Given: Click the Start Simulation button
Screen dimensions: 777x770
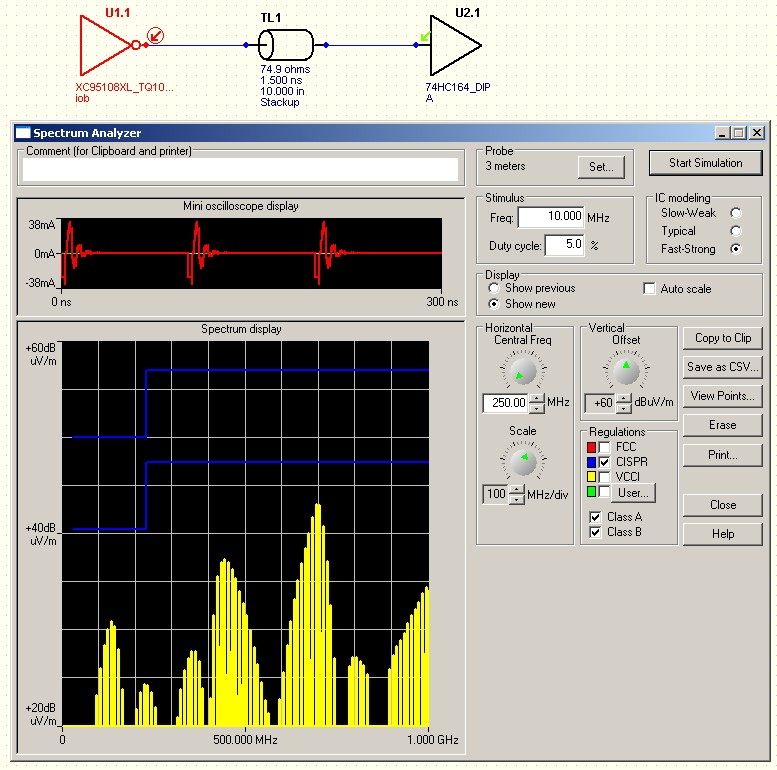Looking at the screenshot, I should [706, 163].
